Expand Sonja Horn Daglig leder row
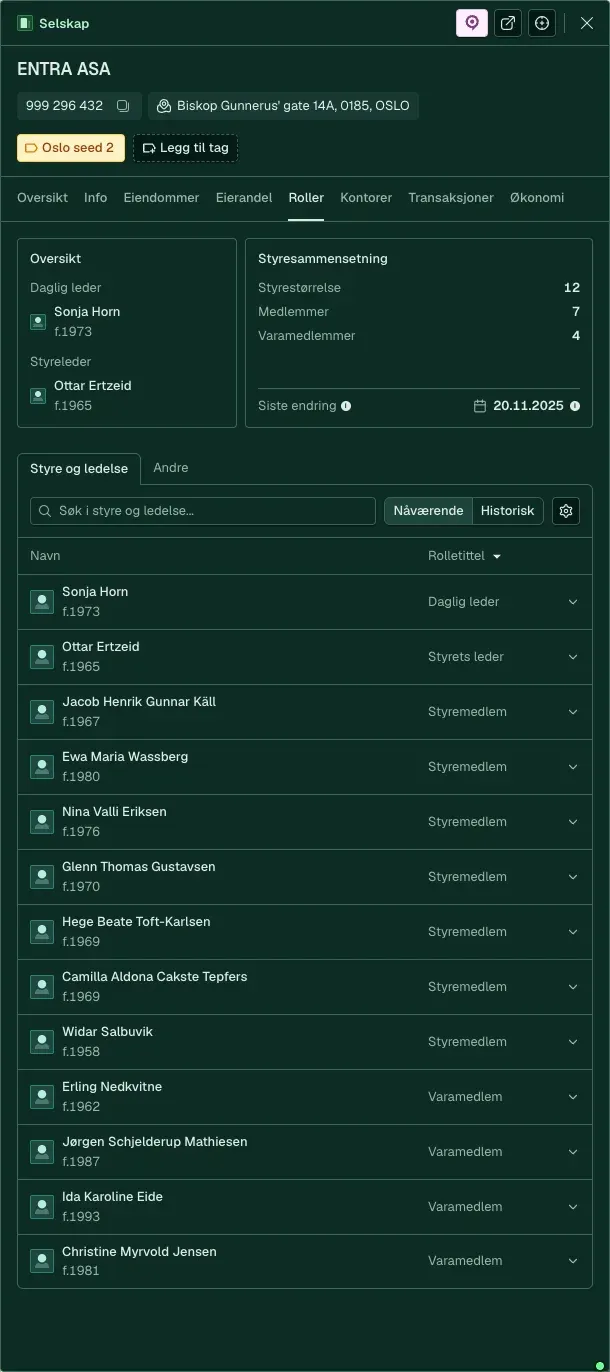The image size is (610, 1372). [x=573, y=602]
